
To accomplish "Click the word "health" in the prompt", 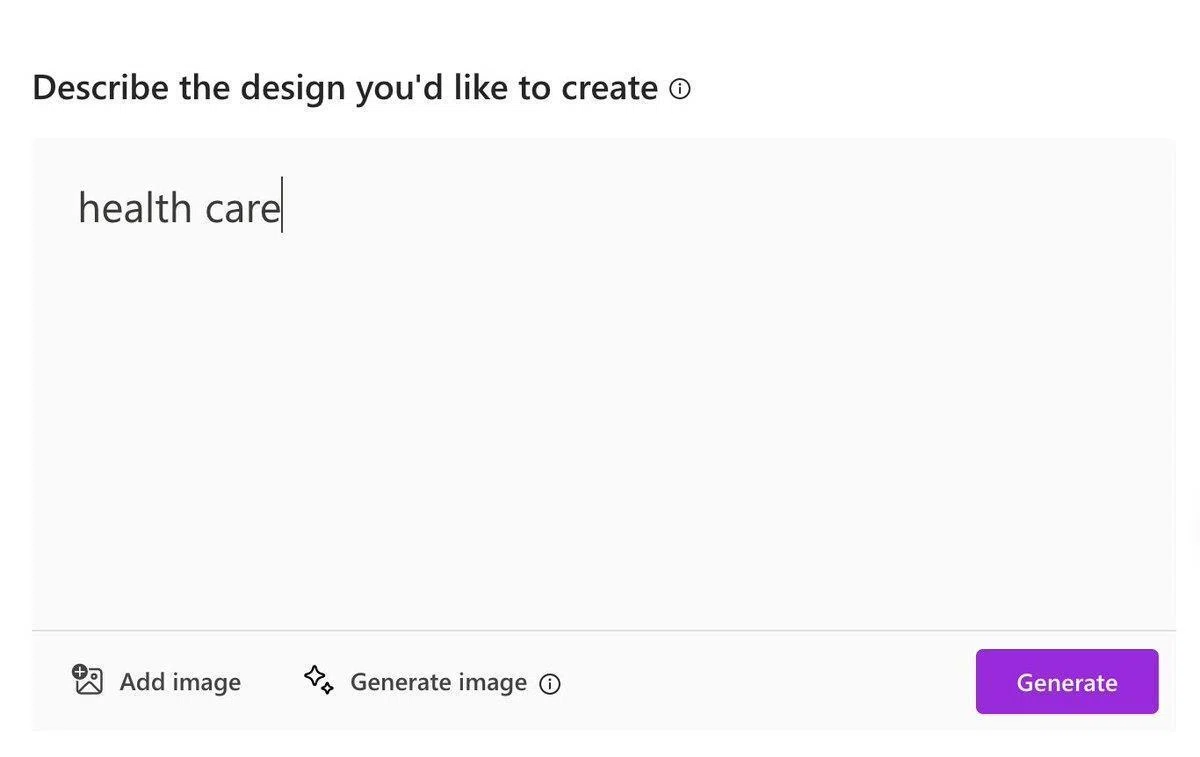I will (x=135, y=208).
